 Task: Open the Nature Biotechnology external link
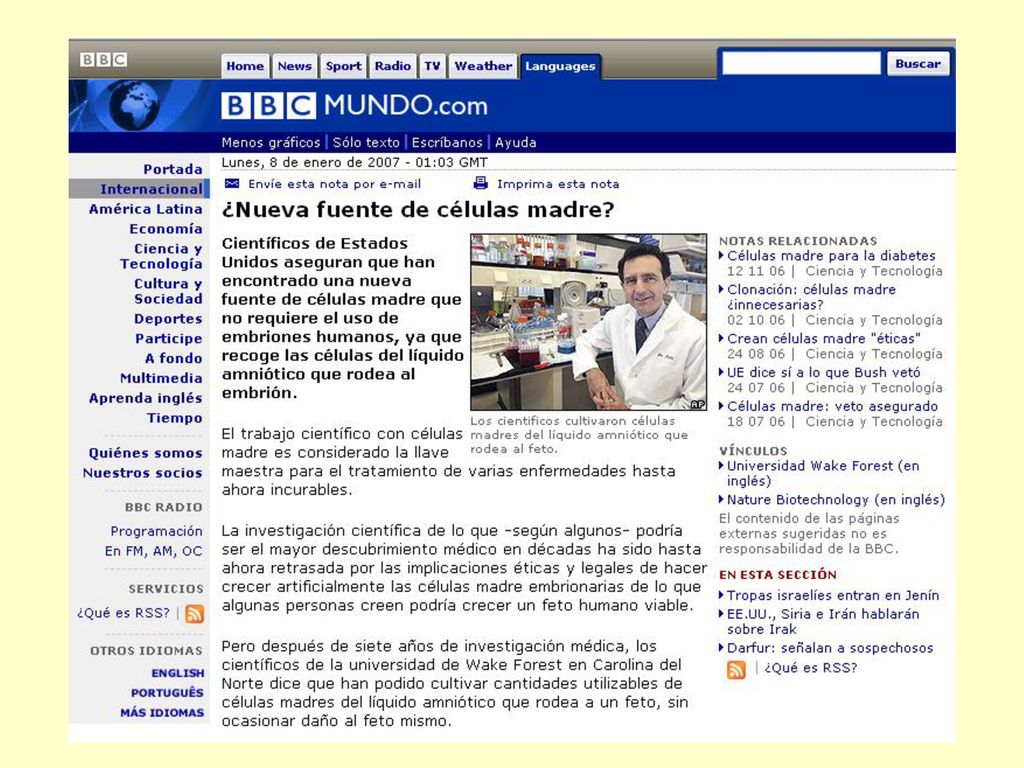point(836,500)
